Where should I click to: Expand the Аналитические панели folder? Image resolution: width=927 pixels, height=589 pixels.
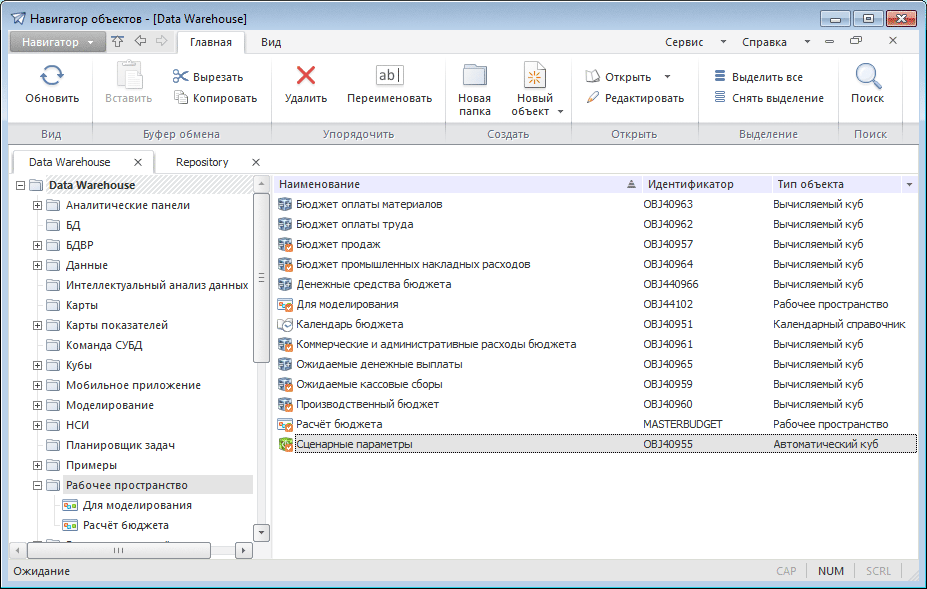click(x=37, y=206)
